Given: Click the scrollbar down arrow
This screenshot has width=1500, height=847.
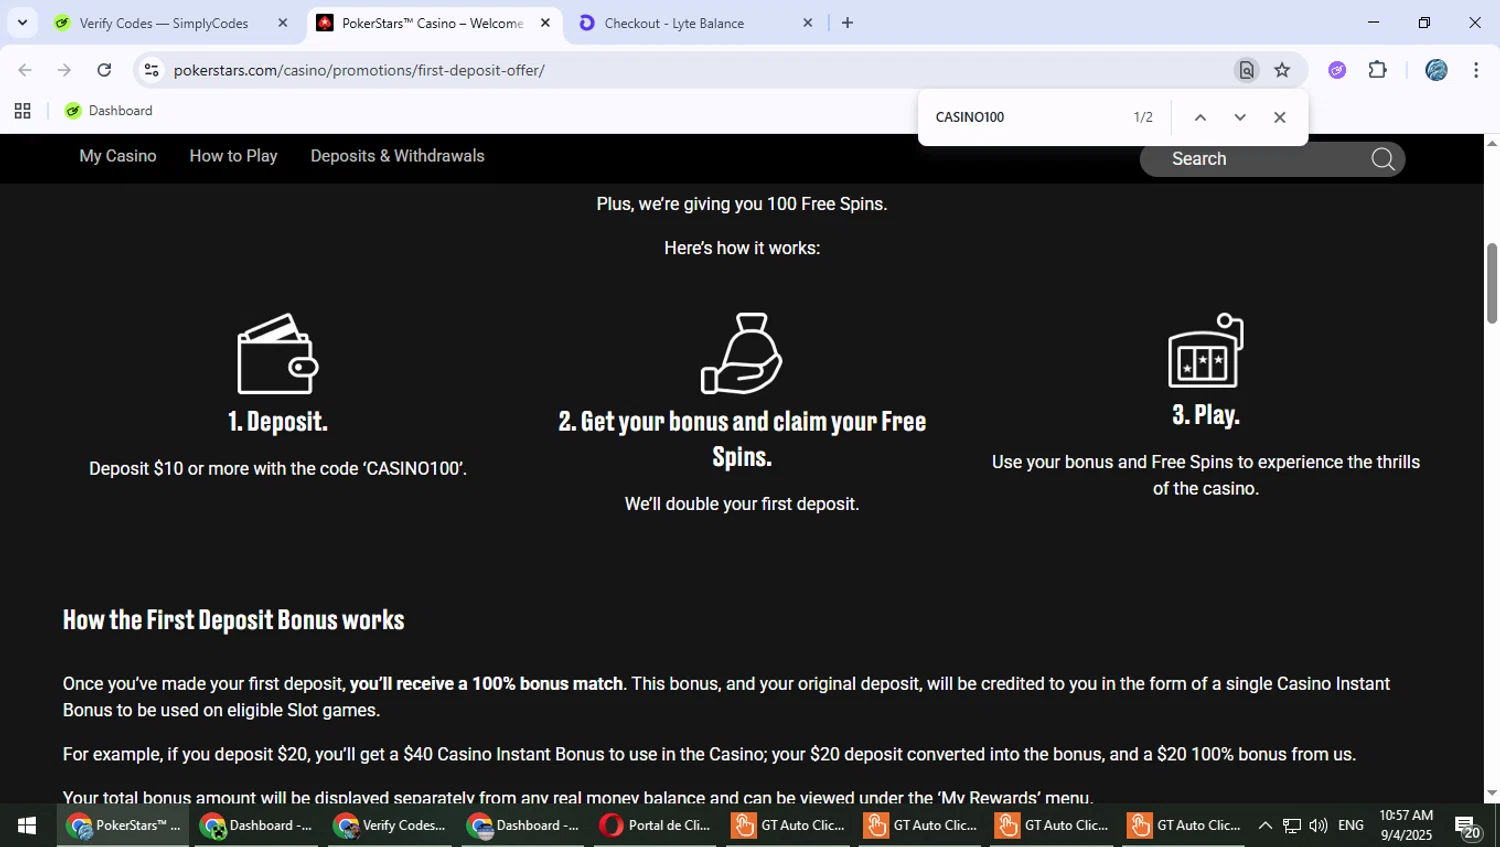Looking at the screenshot, I should 1492,793.
